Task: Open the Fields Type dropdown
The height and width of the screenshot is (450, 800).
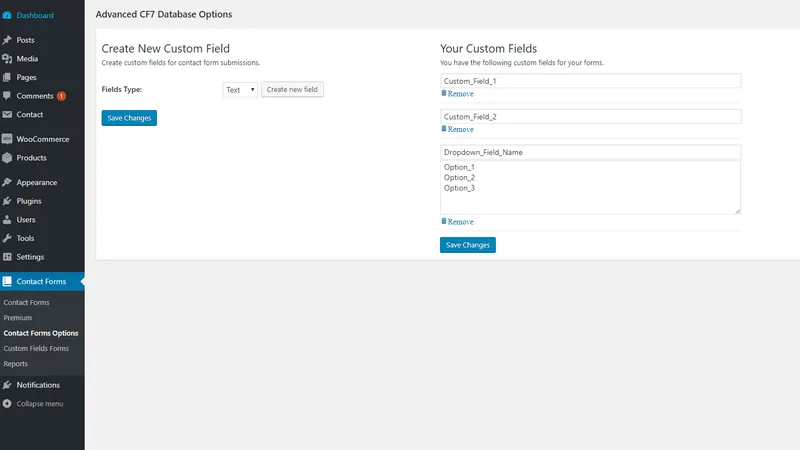Action: (x=240, y=90)
